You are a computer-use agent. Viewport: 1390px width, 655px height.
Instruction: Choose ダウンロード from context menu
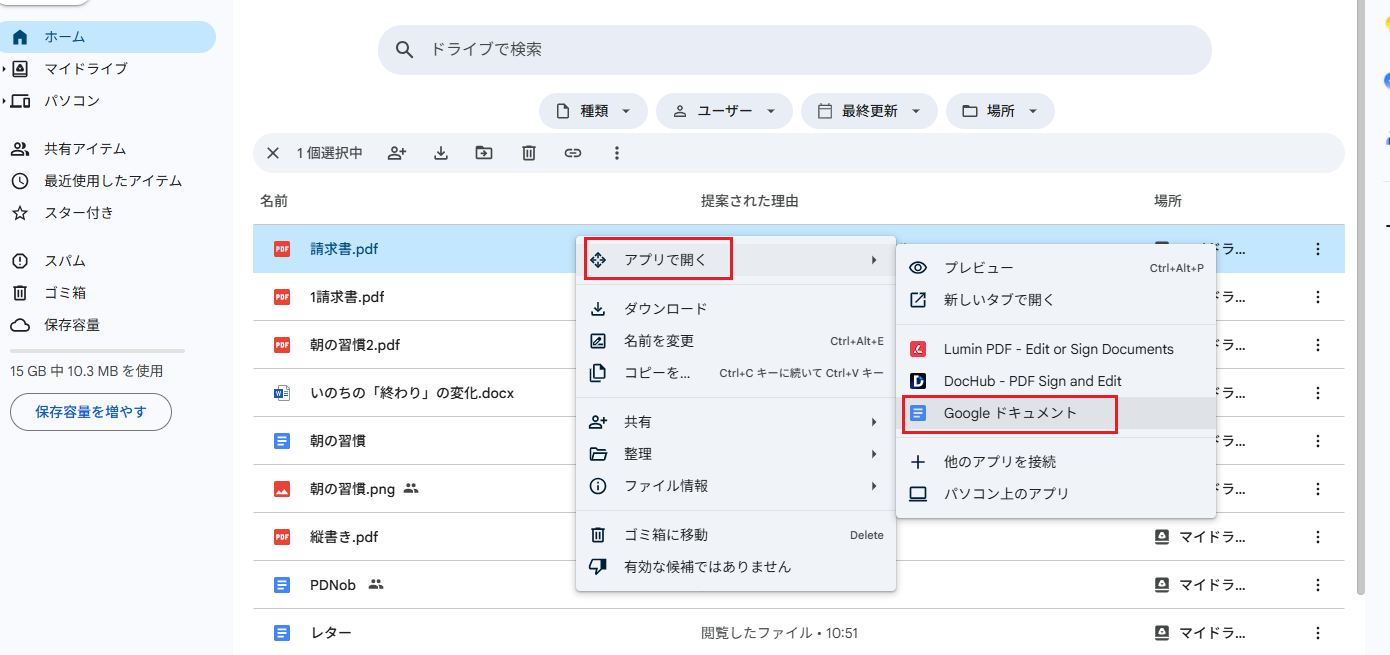click(x=736, y=309)
